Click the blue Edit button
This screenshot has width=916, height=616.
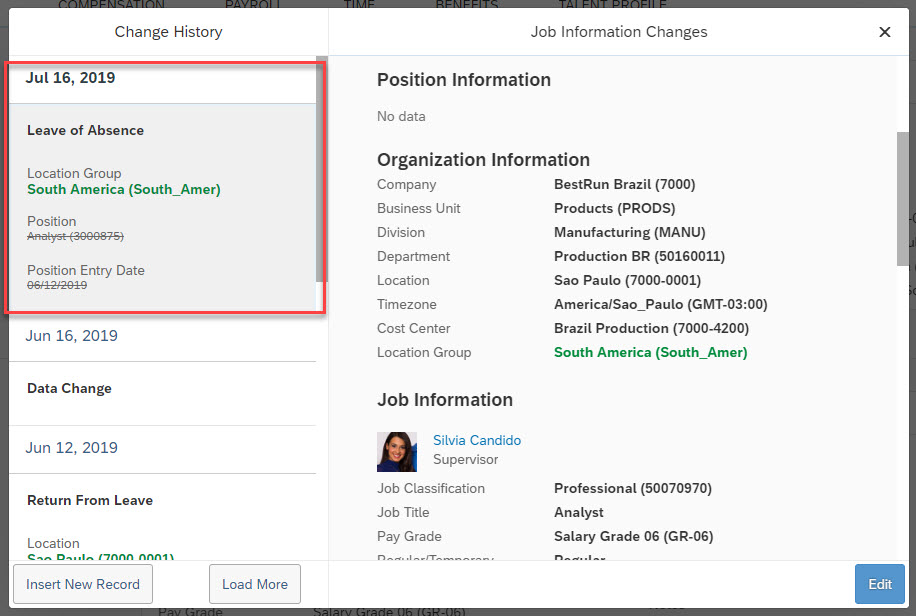tap(880, 584)
